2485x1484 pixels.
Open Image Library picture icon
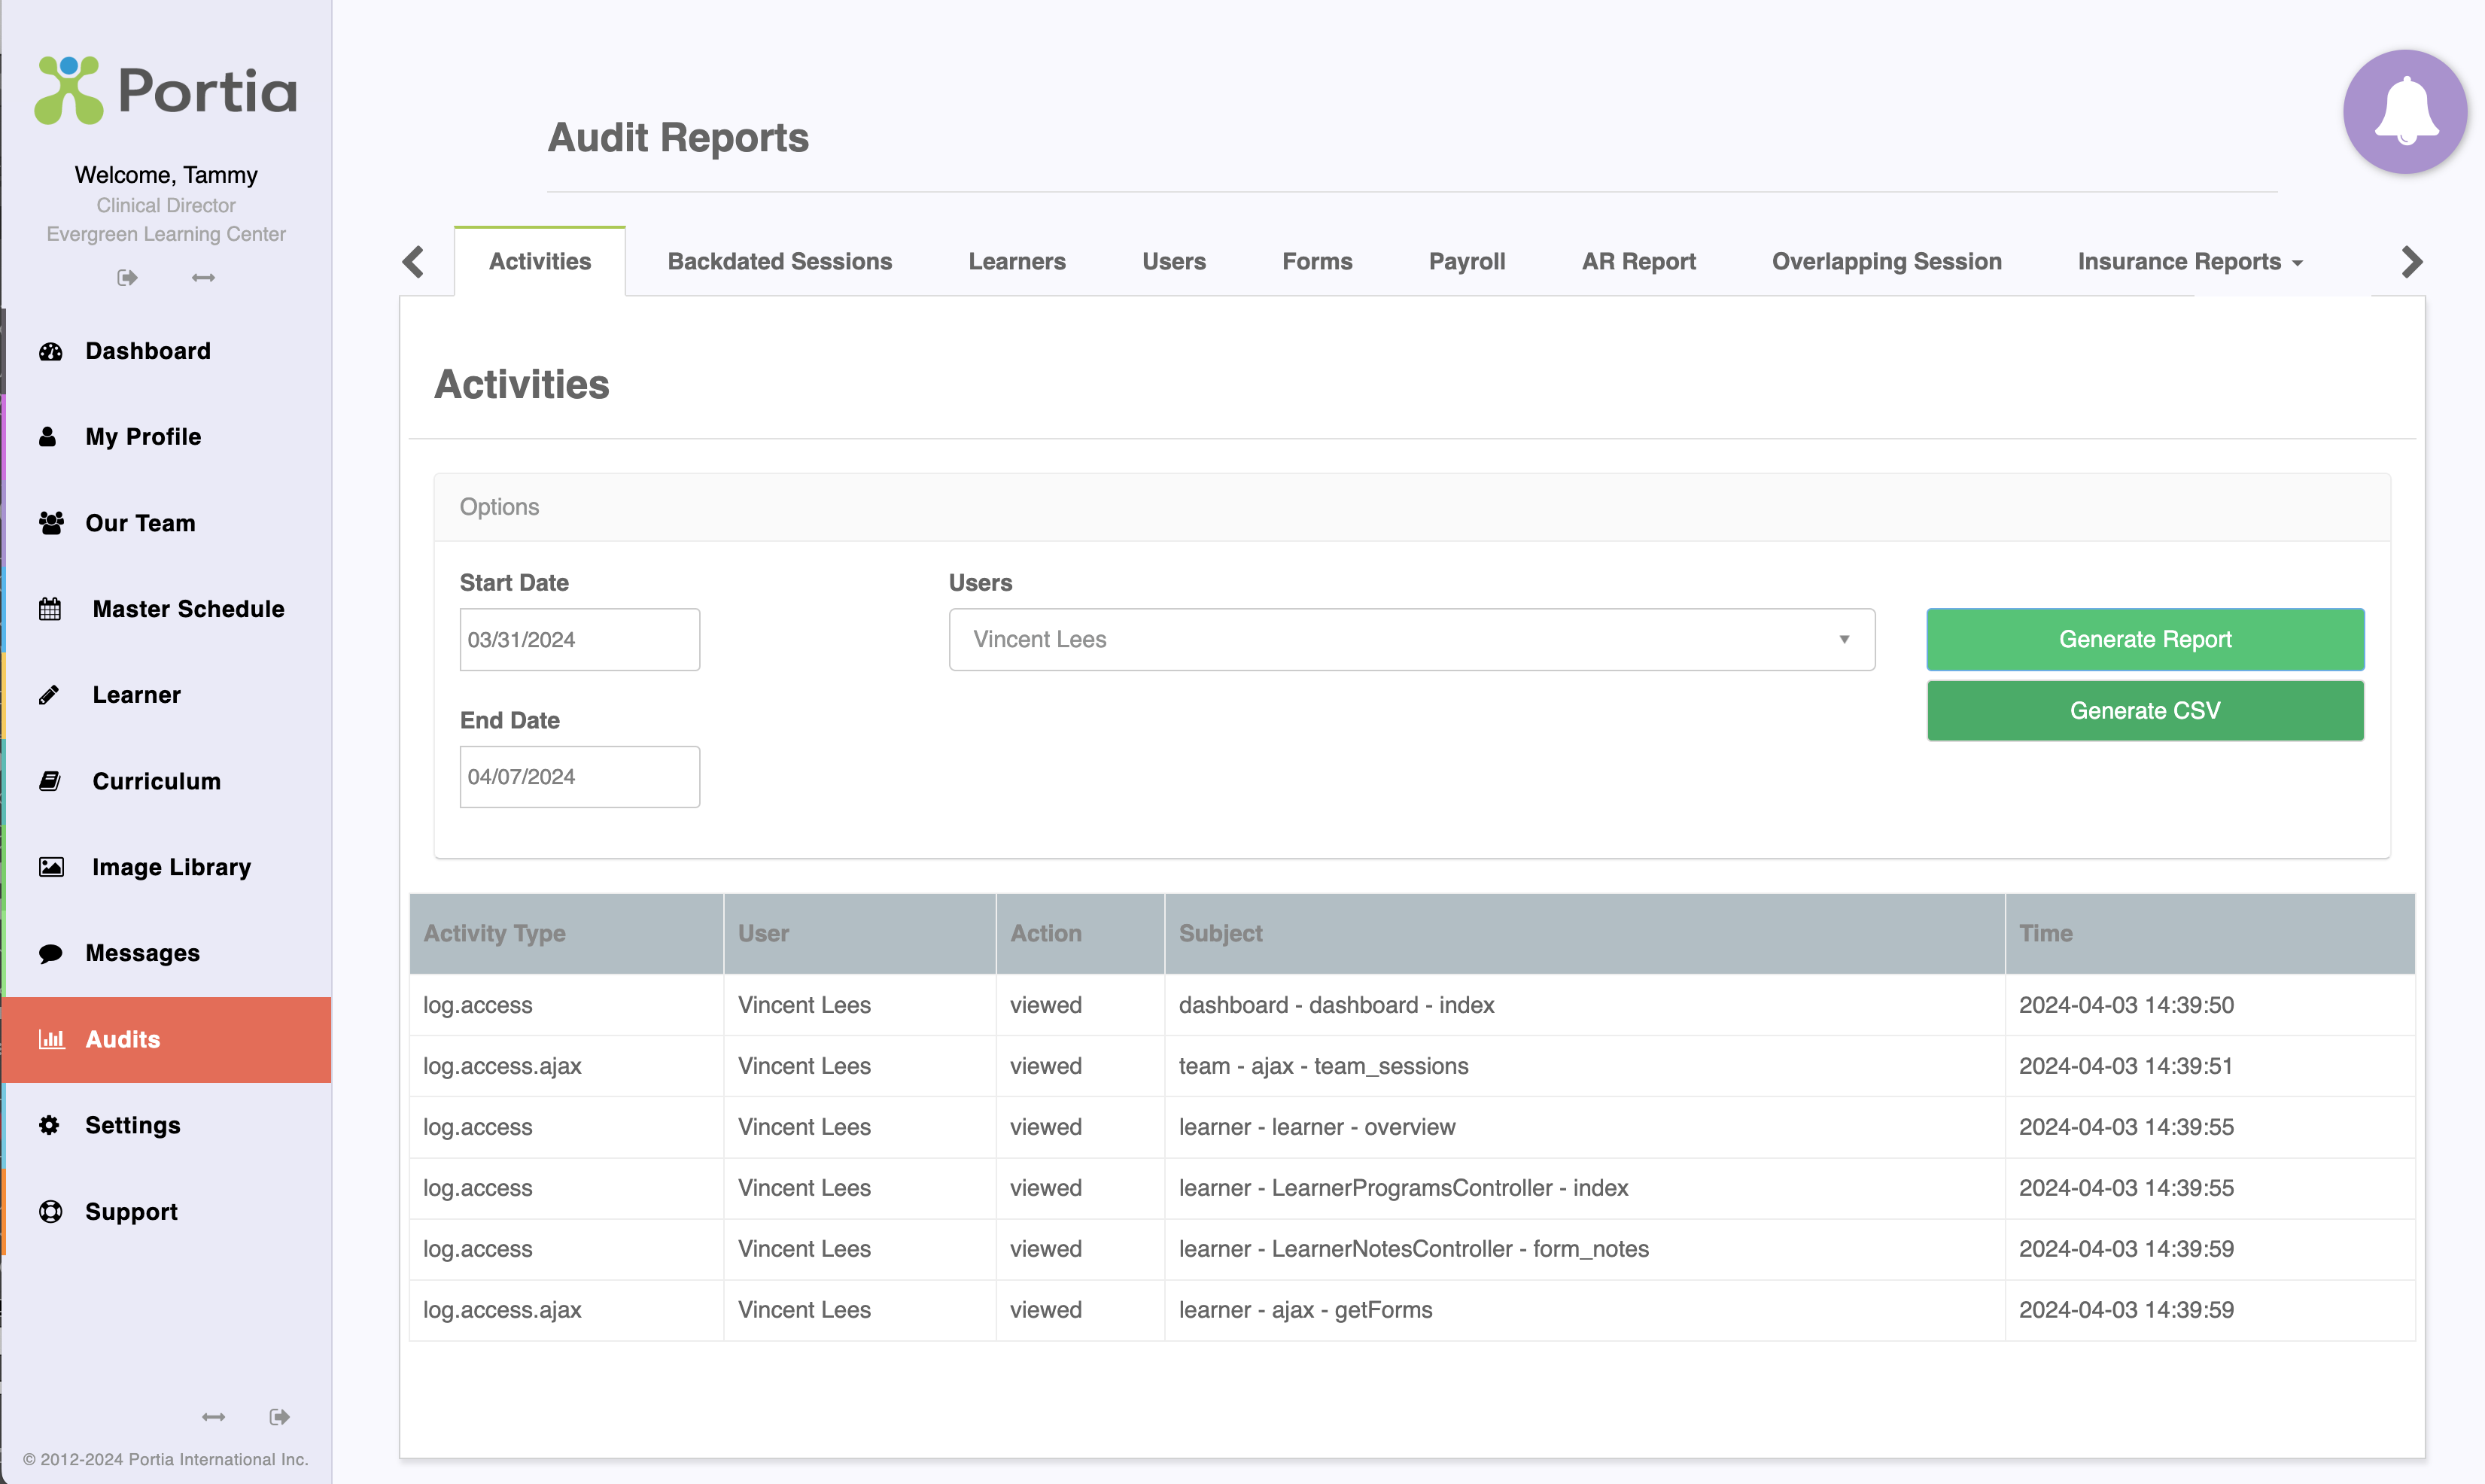(x=51, y=867)
